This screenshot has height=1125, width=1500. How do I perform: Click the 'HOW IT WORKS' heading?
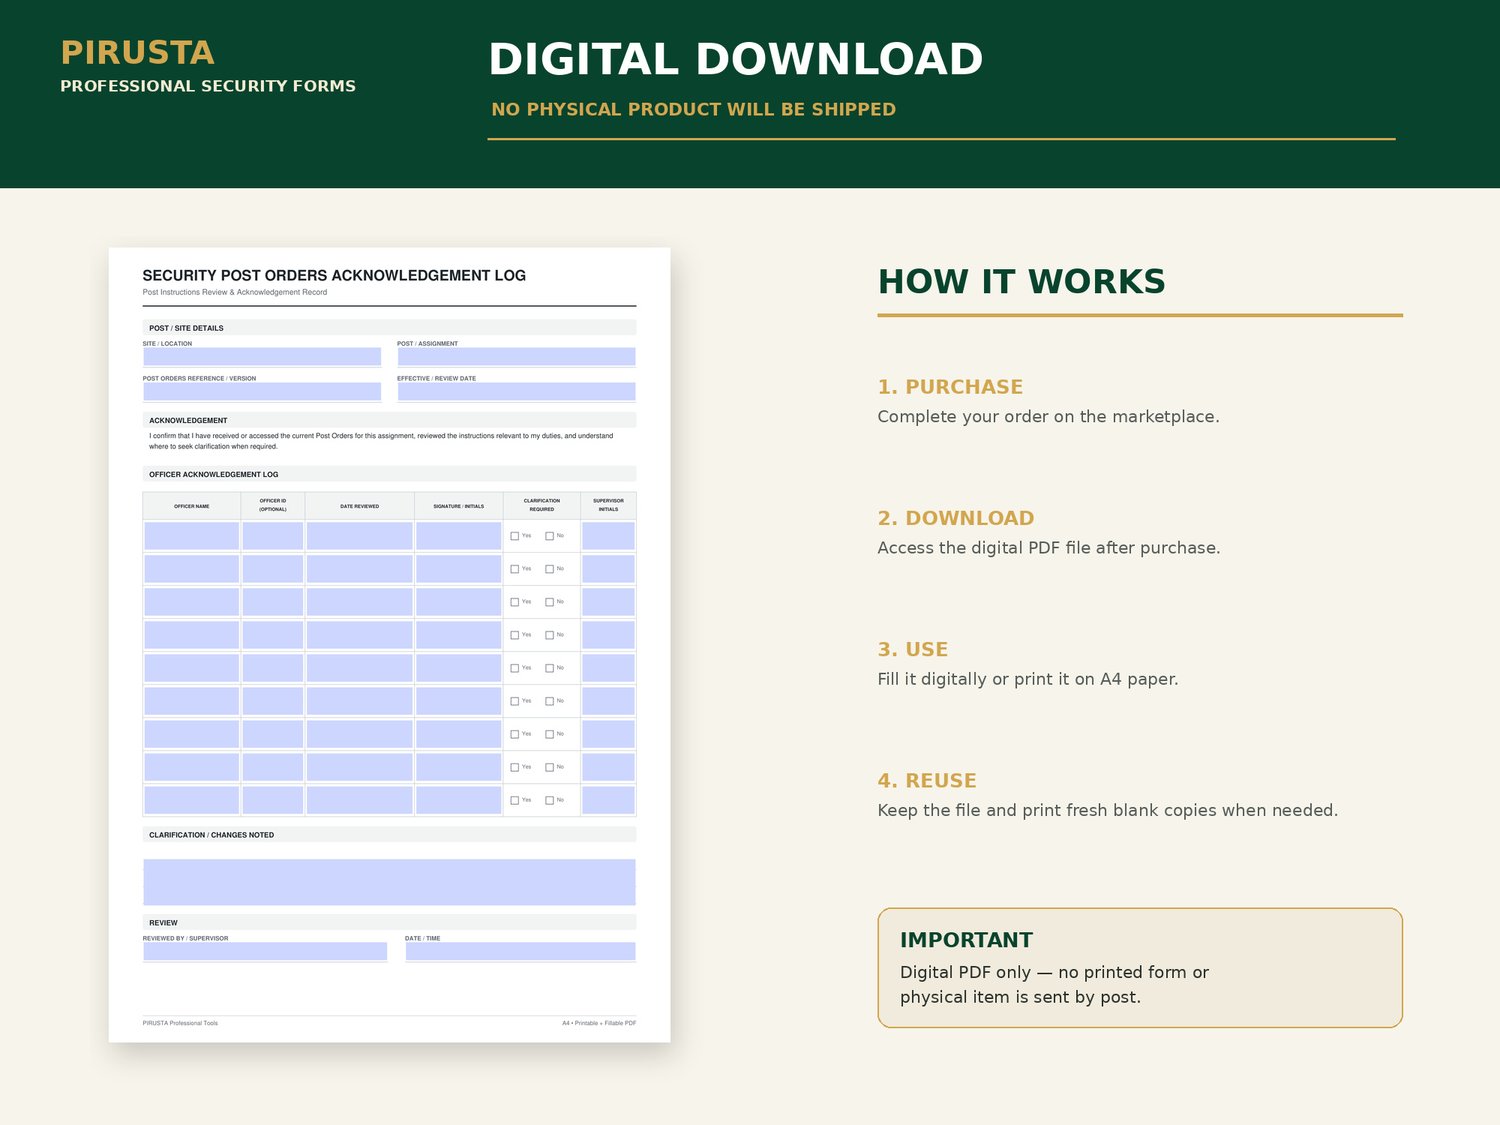pos(1022,282)
